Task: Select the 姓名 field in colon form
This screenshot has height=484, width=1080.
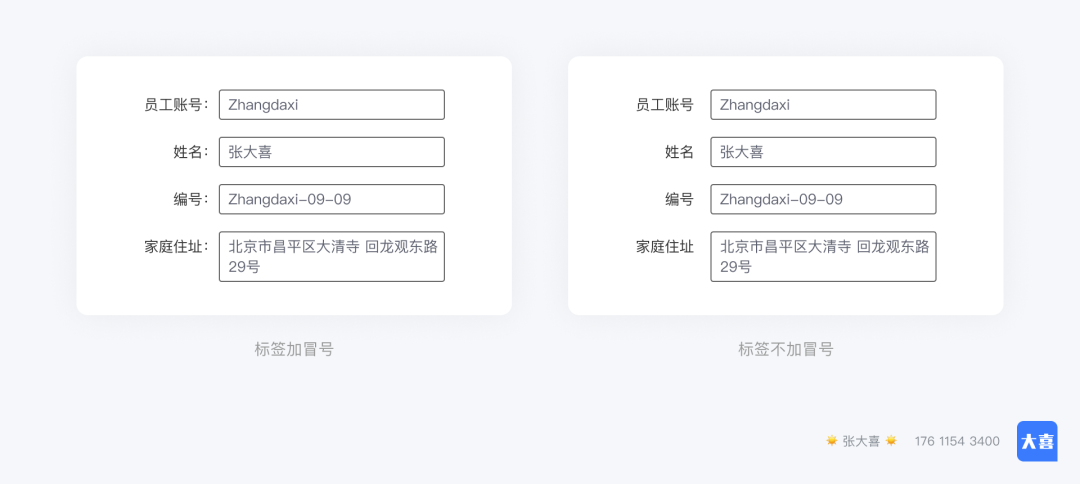Action: click(332, 152)
